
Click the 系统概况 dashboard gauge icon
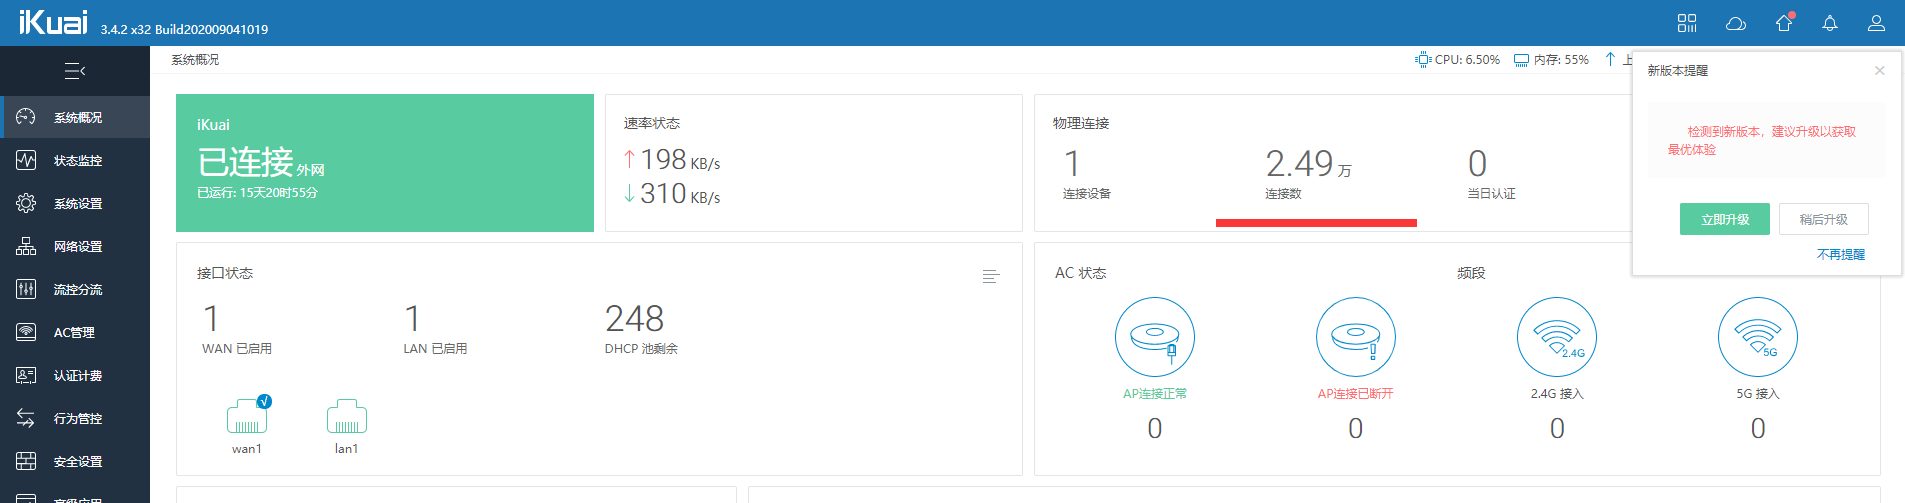point(26,117)
